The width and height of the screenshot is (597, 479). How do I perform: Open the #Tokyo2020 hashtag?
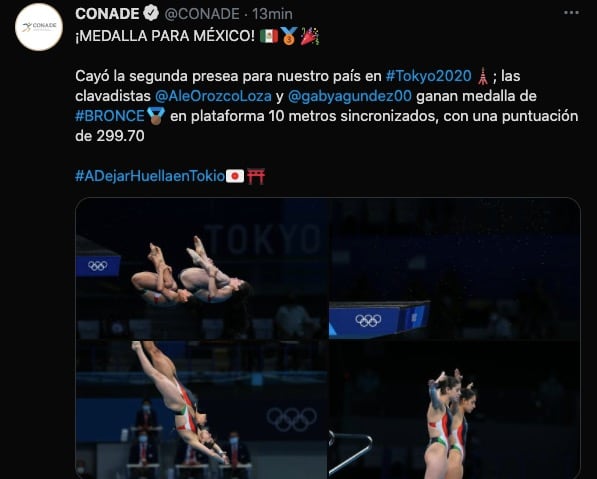click(428, 76)
